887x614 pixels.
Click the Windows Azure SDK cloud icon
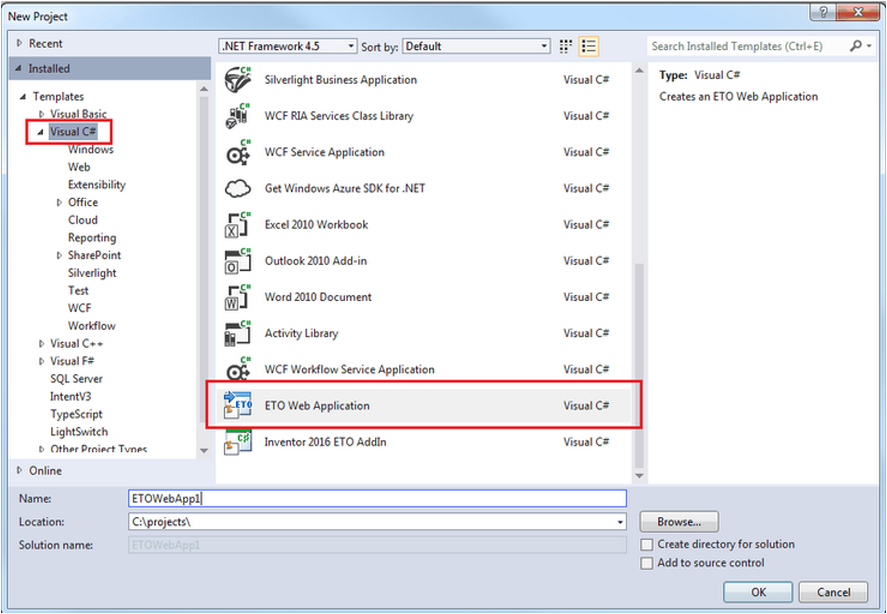click(238, 188)
